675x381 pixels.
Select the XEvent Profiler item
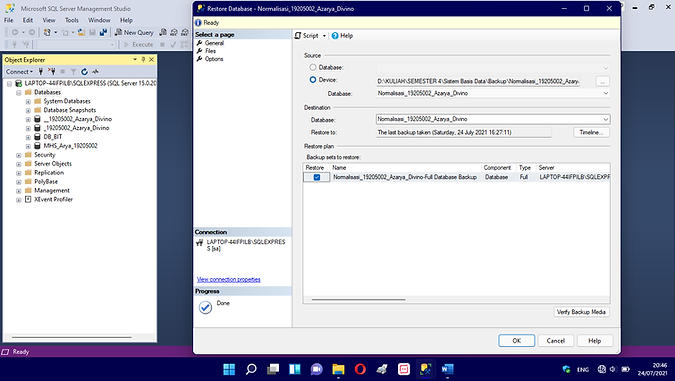click(53, 199)
